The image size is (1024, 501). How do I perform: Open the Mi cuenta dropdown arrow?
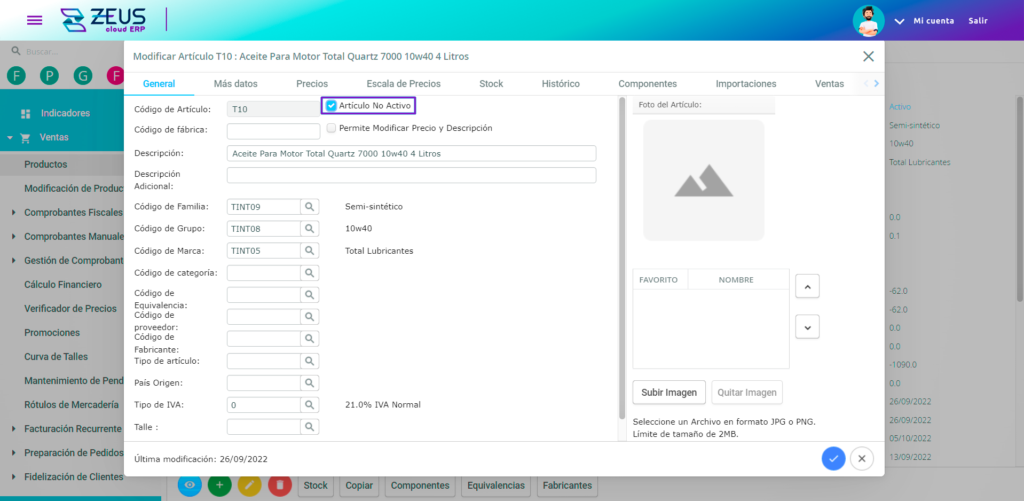(899, 22)
